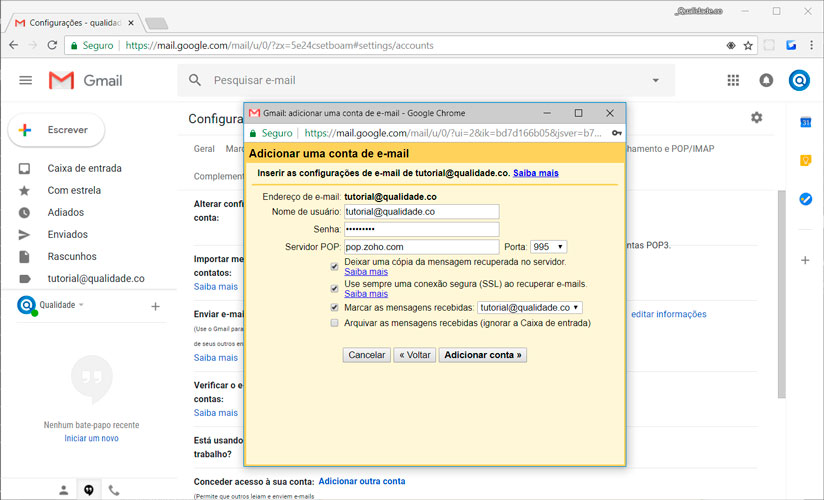Open Caixa de entrada folder
The height and width of the screenshot is (500, 824).
[x=84, y=168]
